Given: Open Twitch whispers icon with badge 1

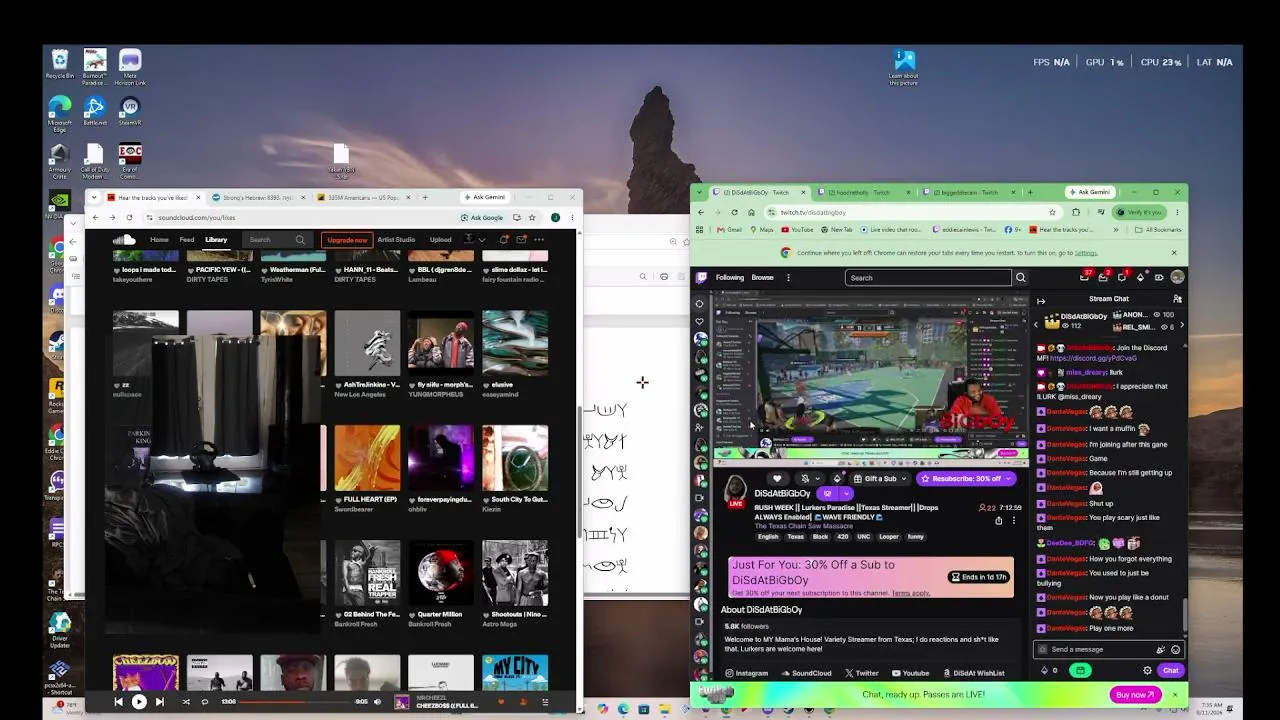Looking at the screenshot, I should point(1123,277).
